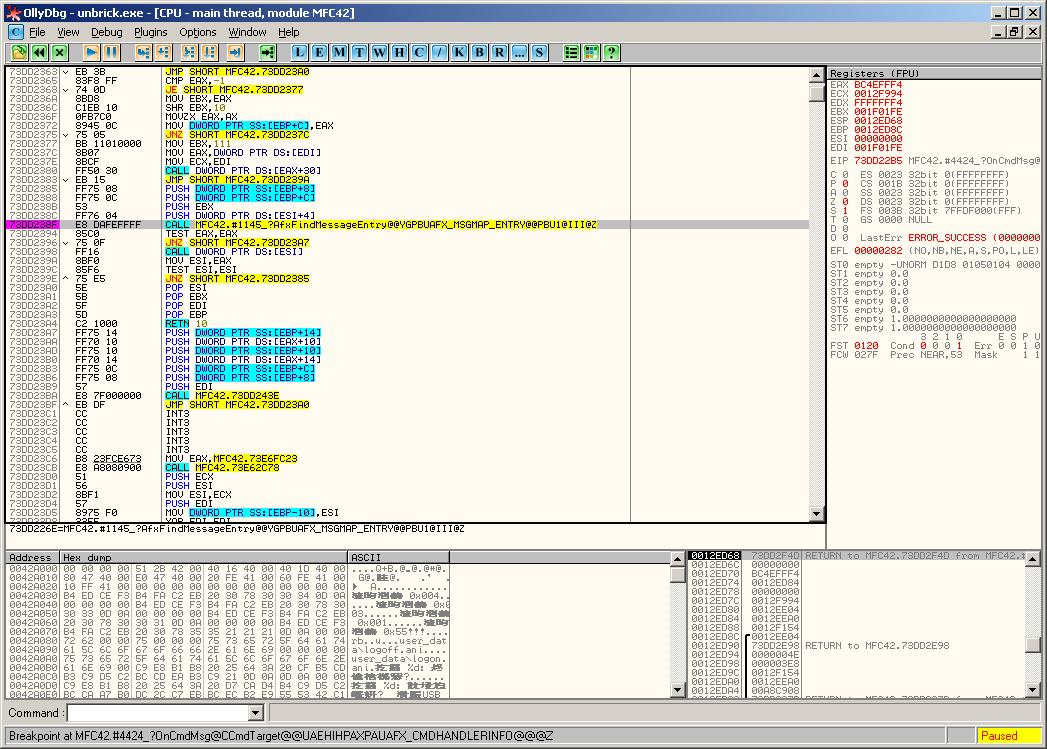
Task: Open Windows list with W button
Action: (x=379, y=52)
